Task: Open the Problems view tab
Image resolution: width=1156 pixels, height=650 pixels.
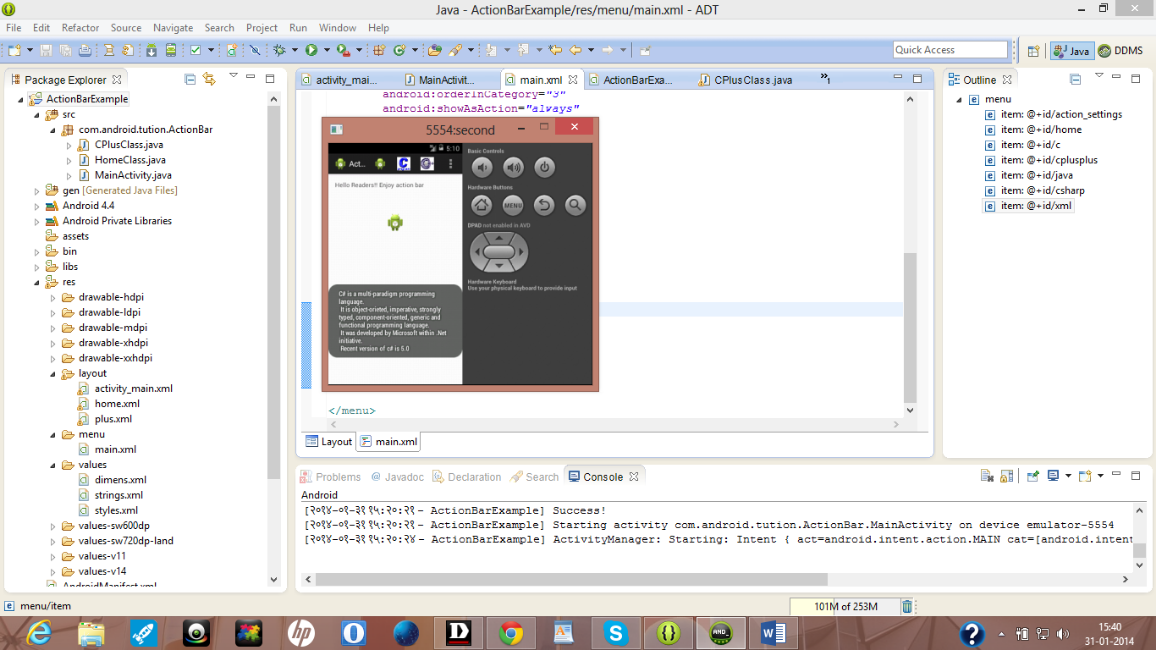Action: 331,477
